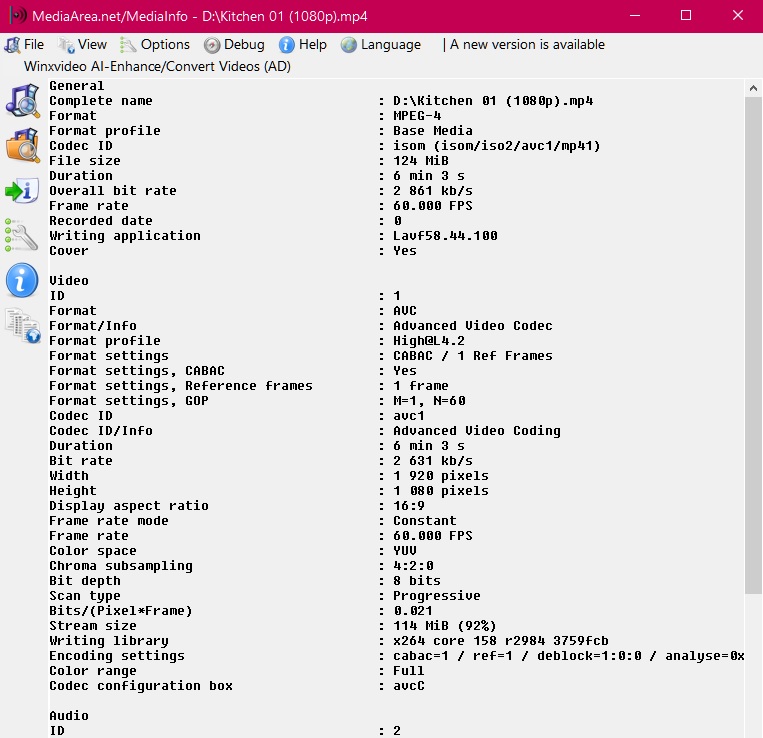763x738 pixels.
Task: Click value 'CABAC / 1 Ref Frames'
Action: pos(472,356)
